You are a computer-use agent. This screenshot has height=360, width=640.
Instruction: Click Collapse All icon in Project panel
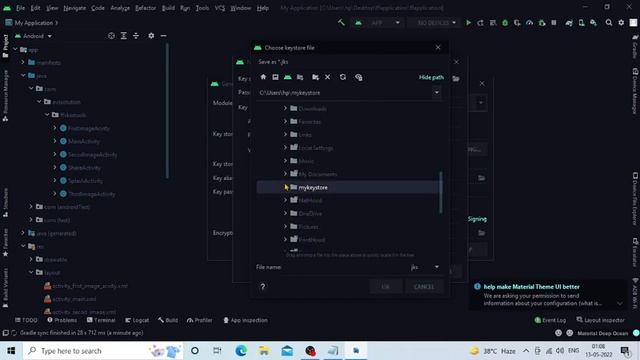click(x=136, y=36)
